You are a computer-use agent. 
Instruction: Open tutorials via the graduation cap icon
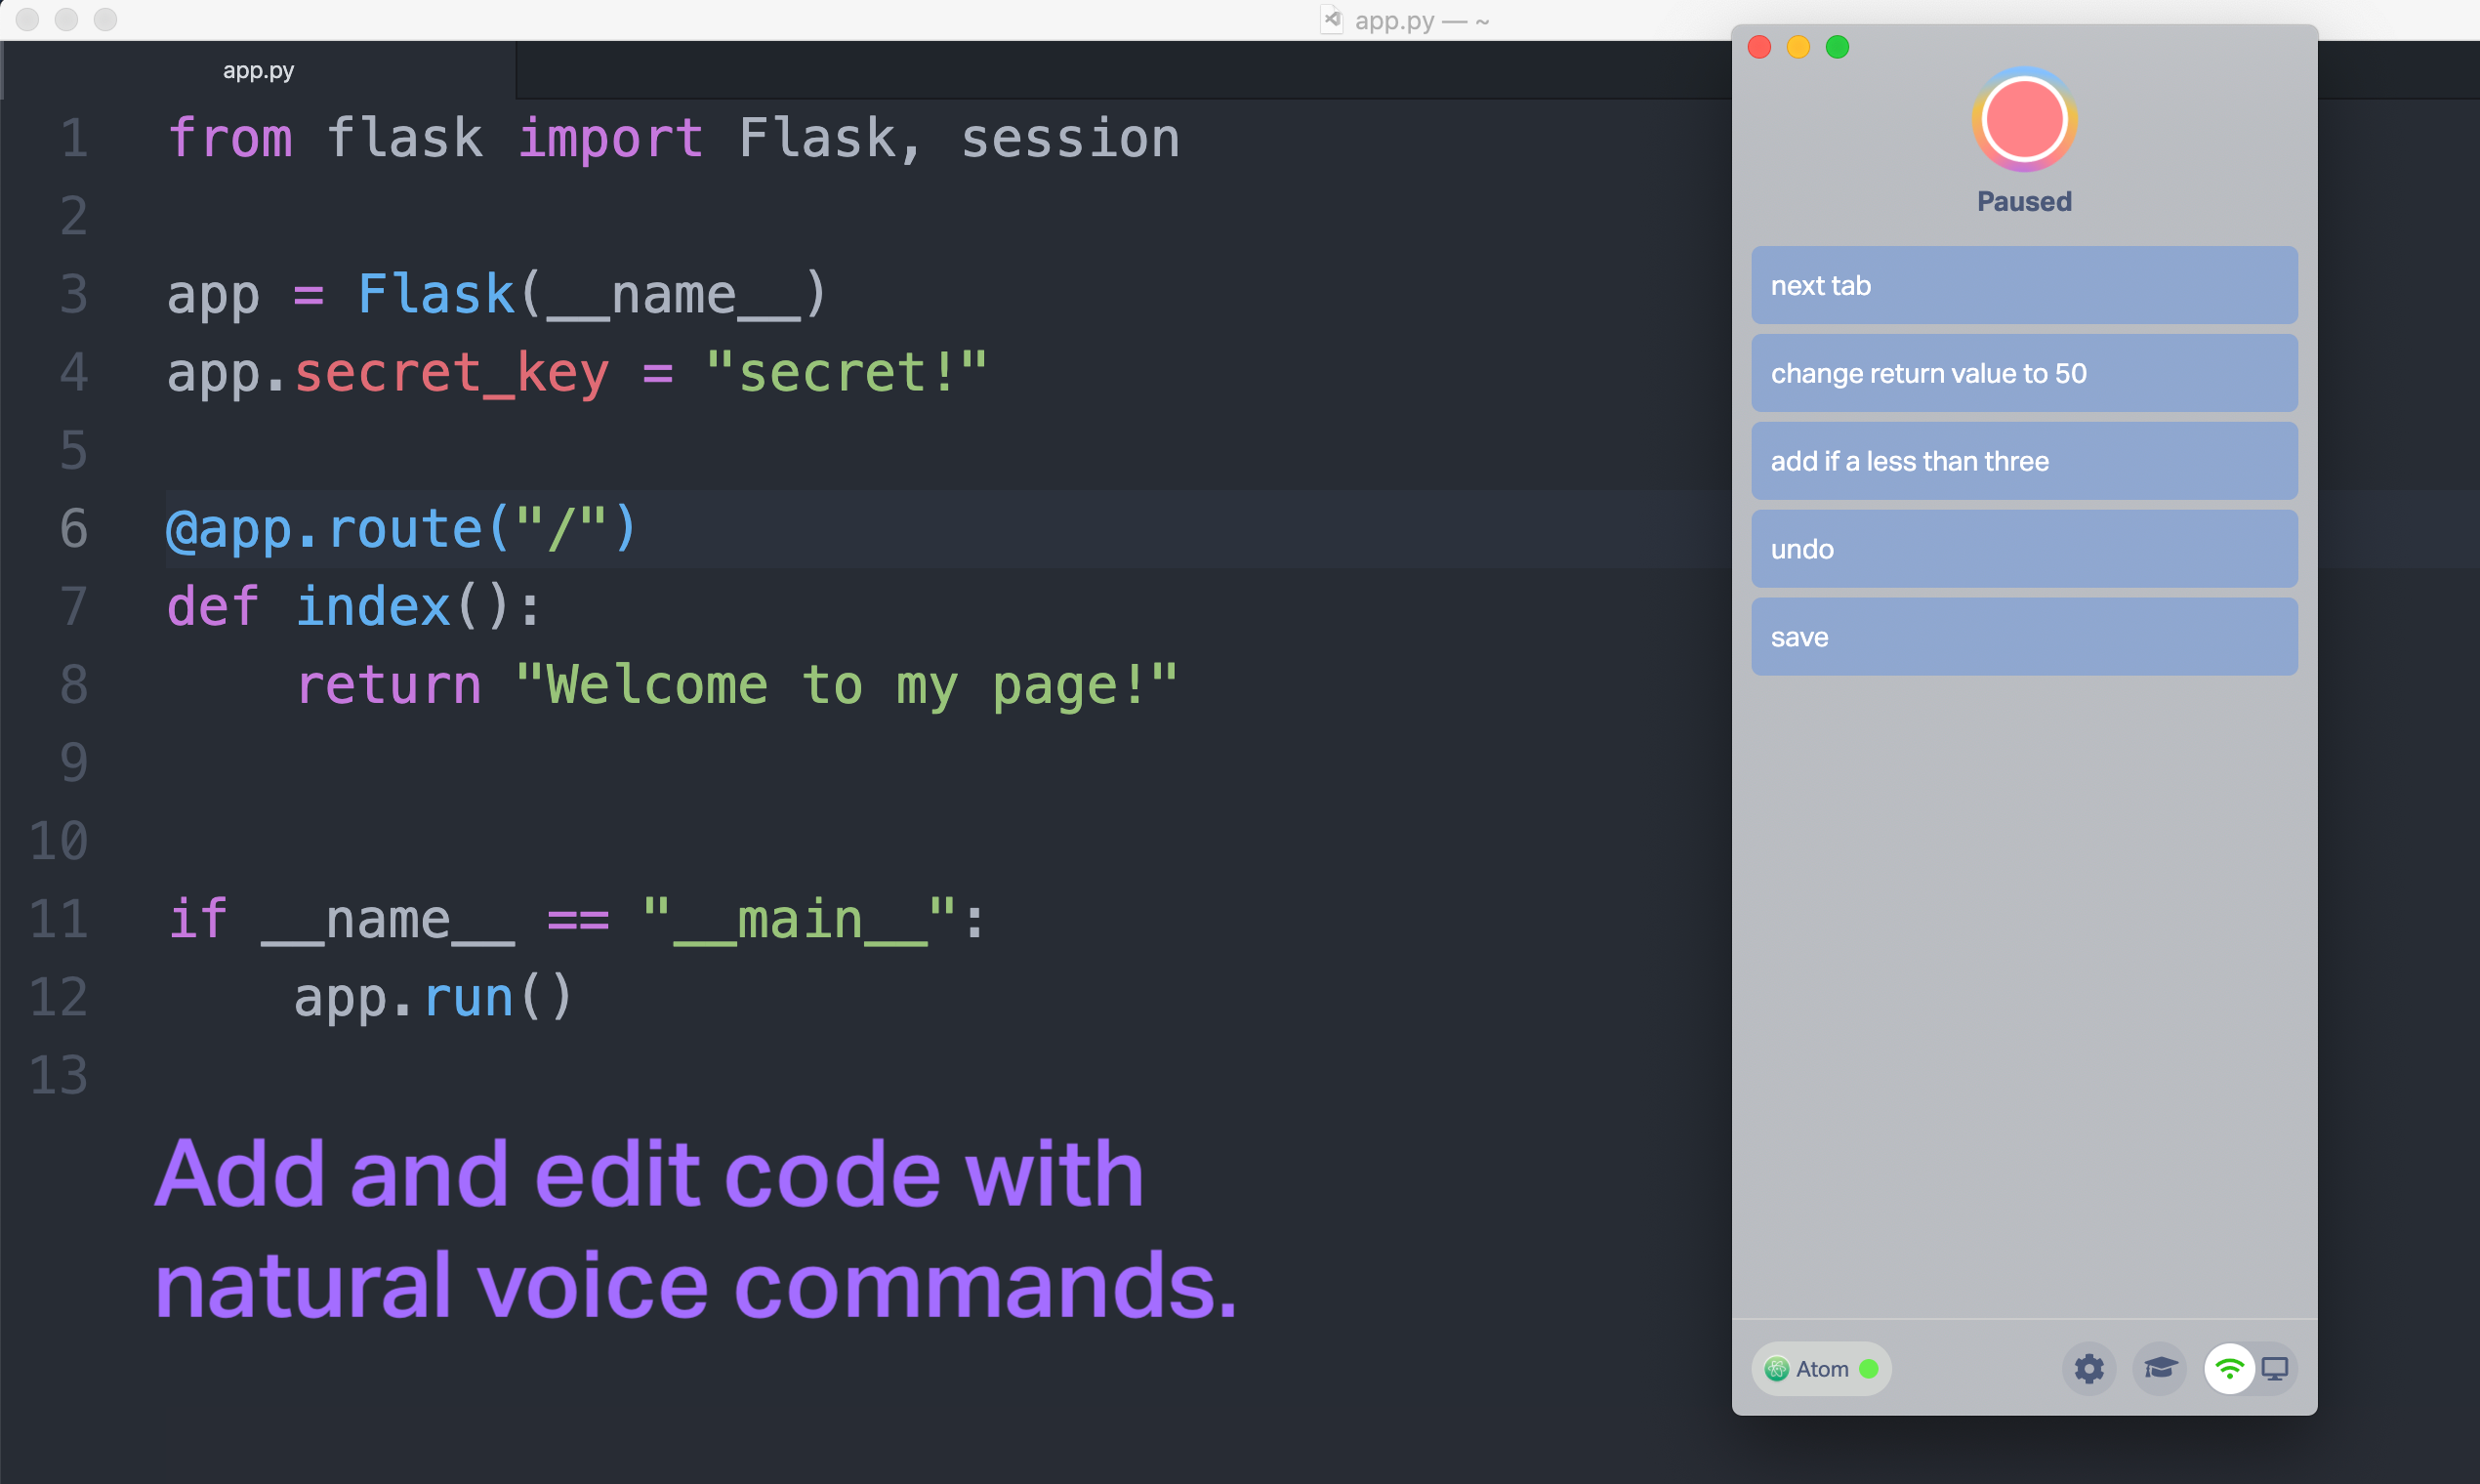point(2160,1369)
